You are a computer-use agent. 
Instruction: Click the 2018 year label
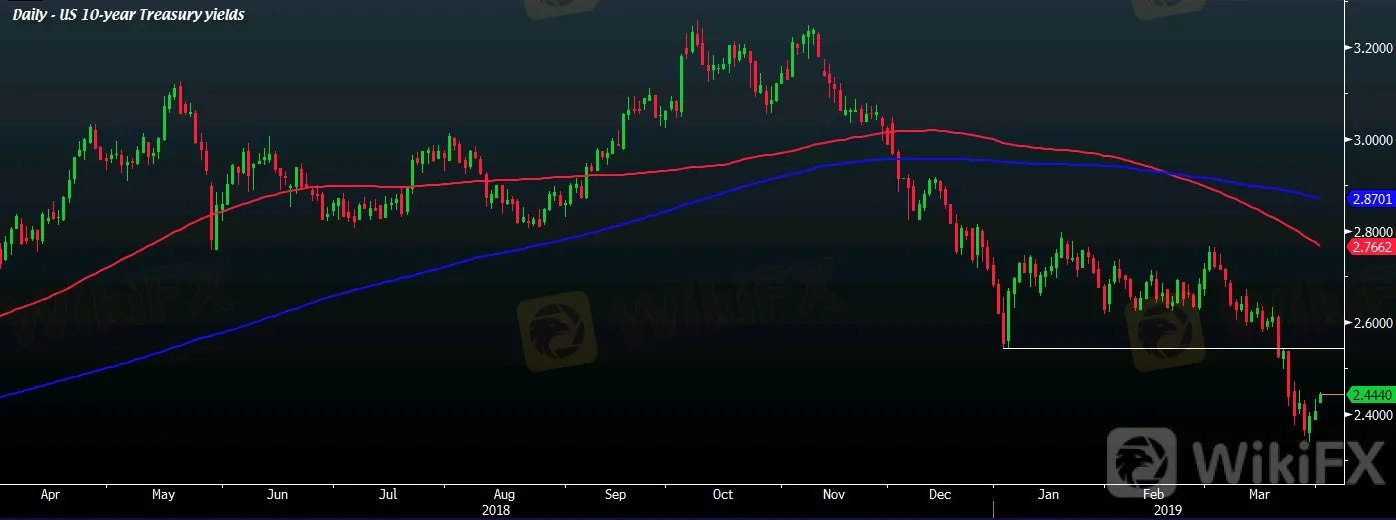pyautogui.click(x=497, y=509)
